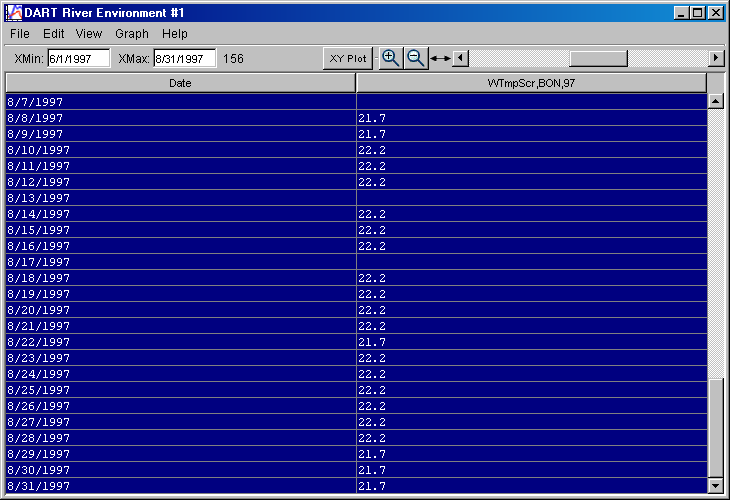The image size is (730, 500).
Task: Click the horizontal pan double-arrow icon
Action: (x=440, y=59)
